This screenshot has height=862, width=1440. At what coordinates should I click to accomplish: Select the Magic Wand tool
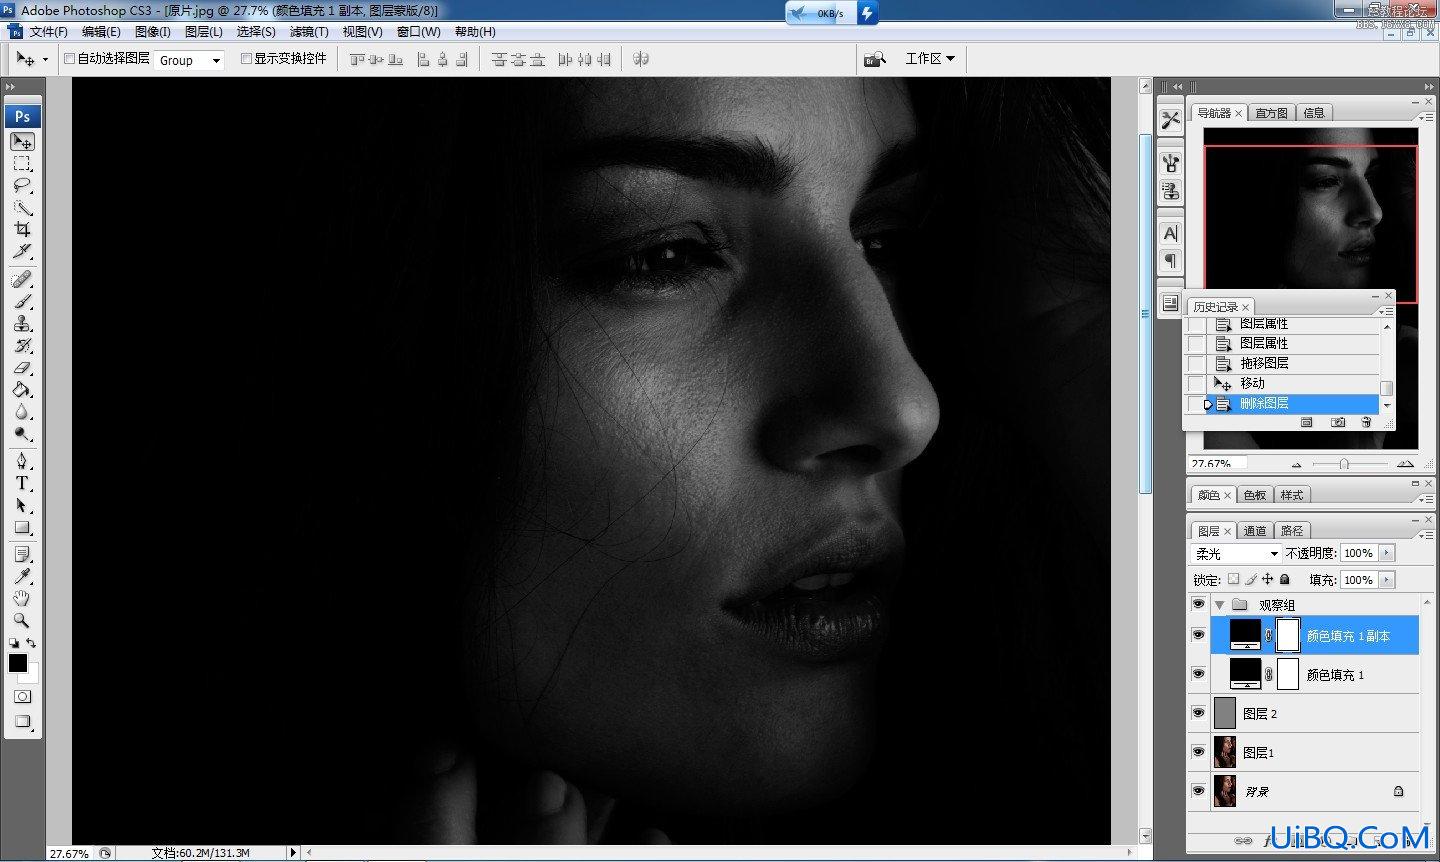(x=22, y=208)
